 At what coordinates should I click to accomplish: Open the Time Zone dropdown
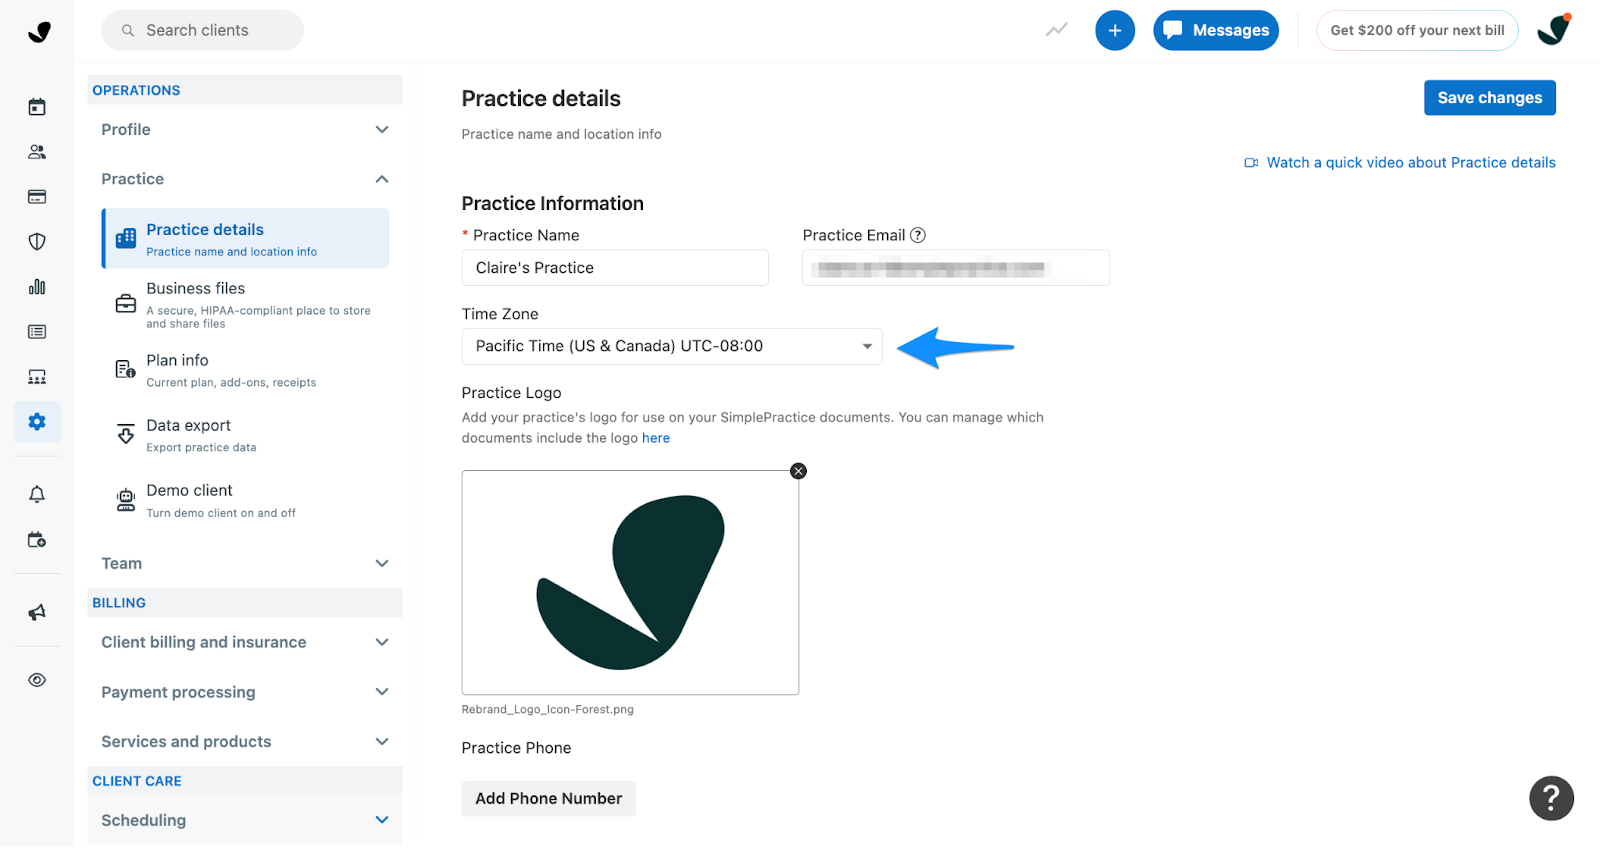click(x=672, y=346)
